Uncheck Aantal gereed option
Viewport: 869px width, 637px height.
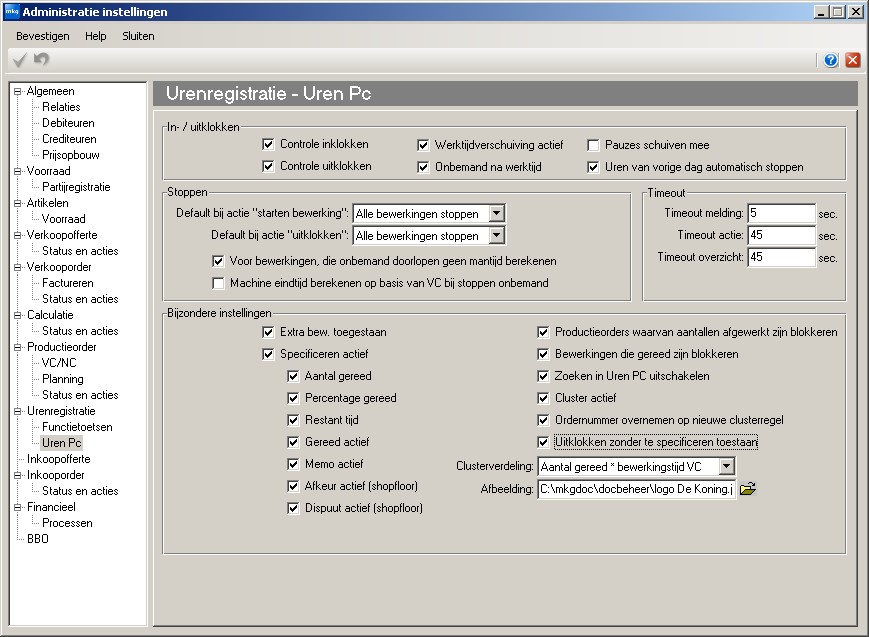pyautogui.click(x=293, y=376)
